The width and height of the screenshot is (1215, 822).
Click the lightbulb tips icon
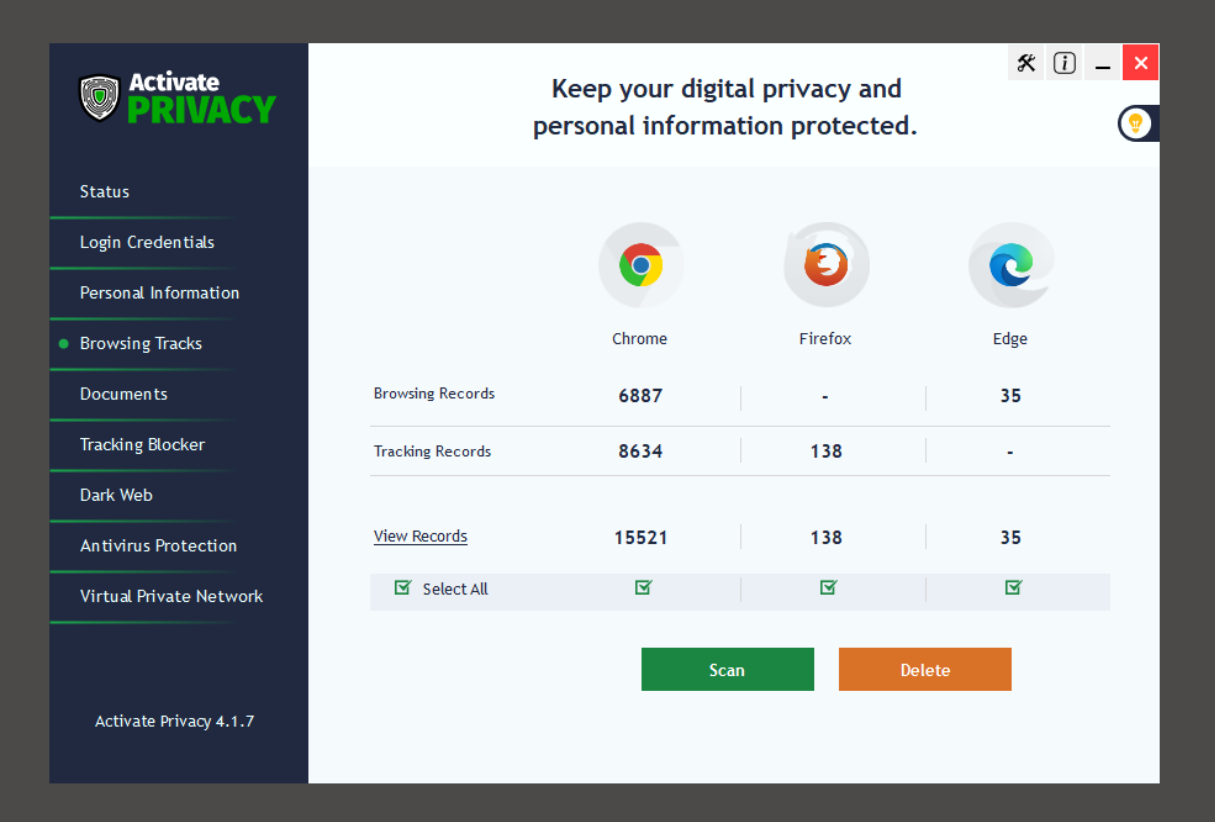click(x=1136, y=124)
